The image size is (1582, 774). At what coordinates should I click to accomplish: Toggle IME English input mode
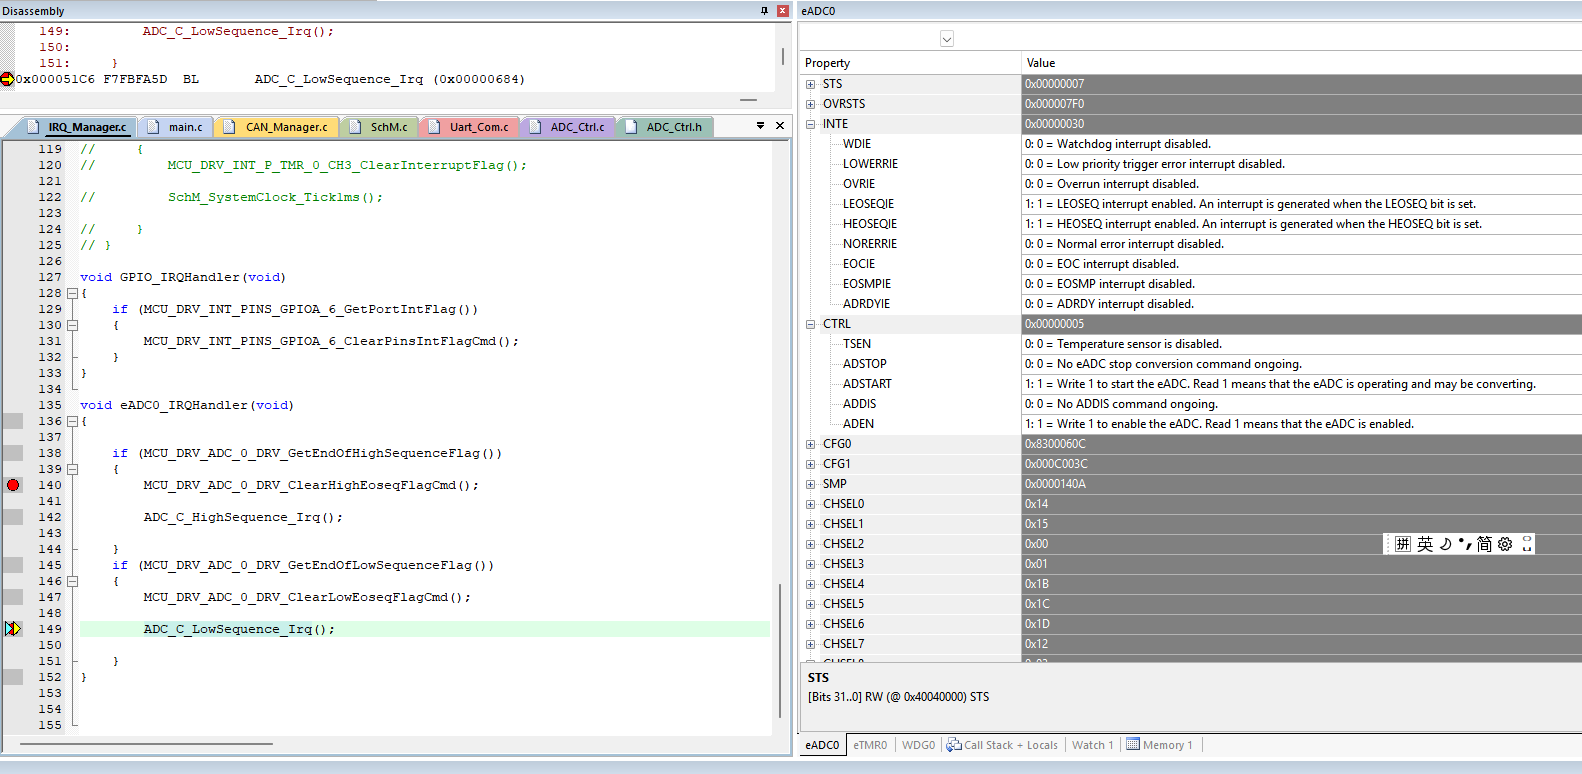coord(1425,544)
